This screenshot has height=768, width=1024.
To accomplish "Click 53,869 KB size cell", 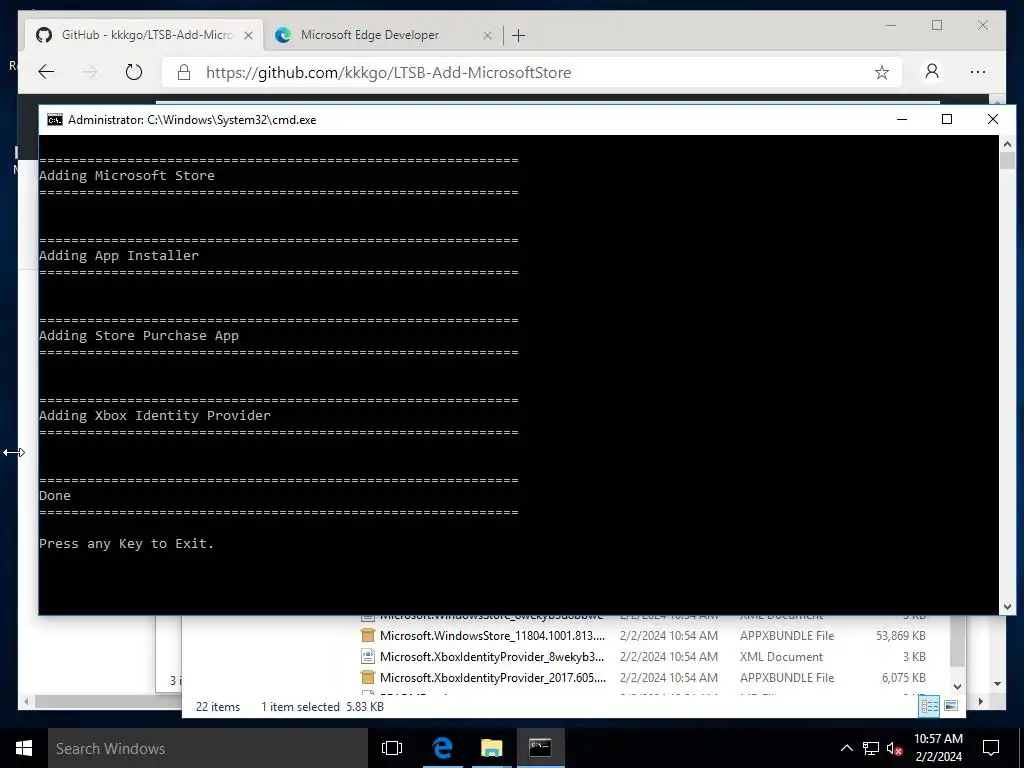I will tap(901, 635).
